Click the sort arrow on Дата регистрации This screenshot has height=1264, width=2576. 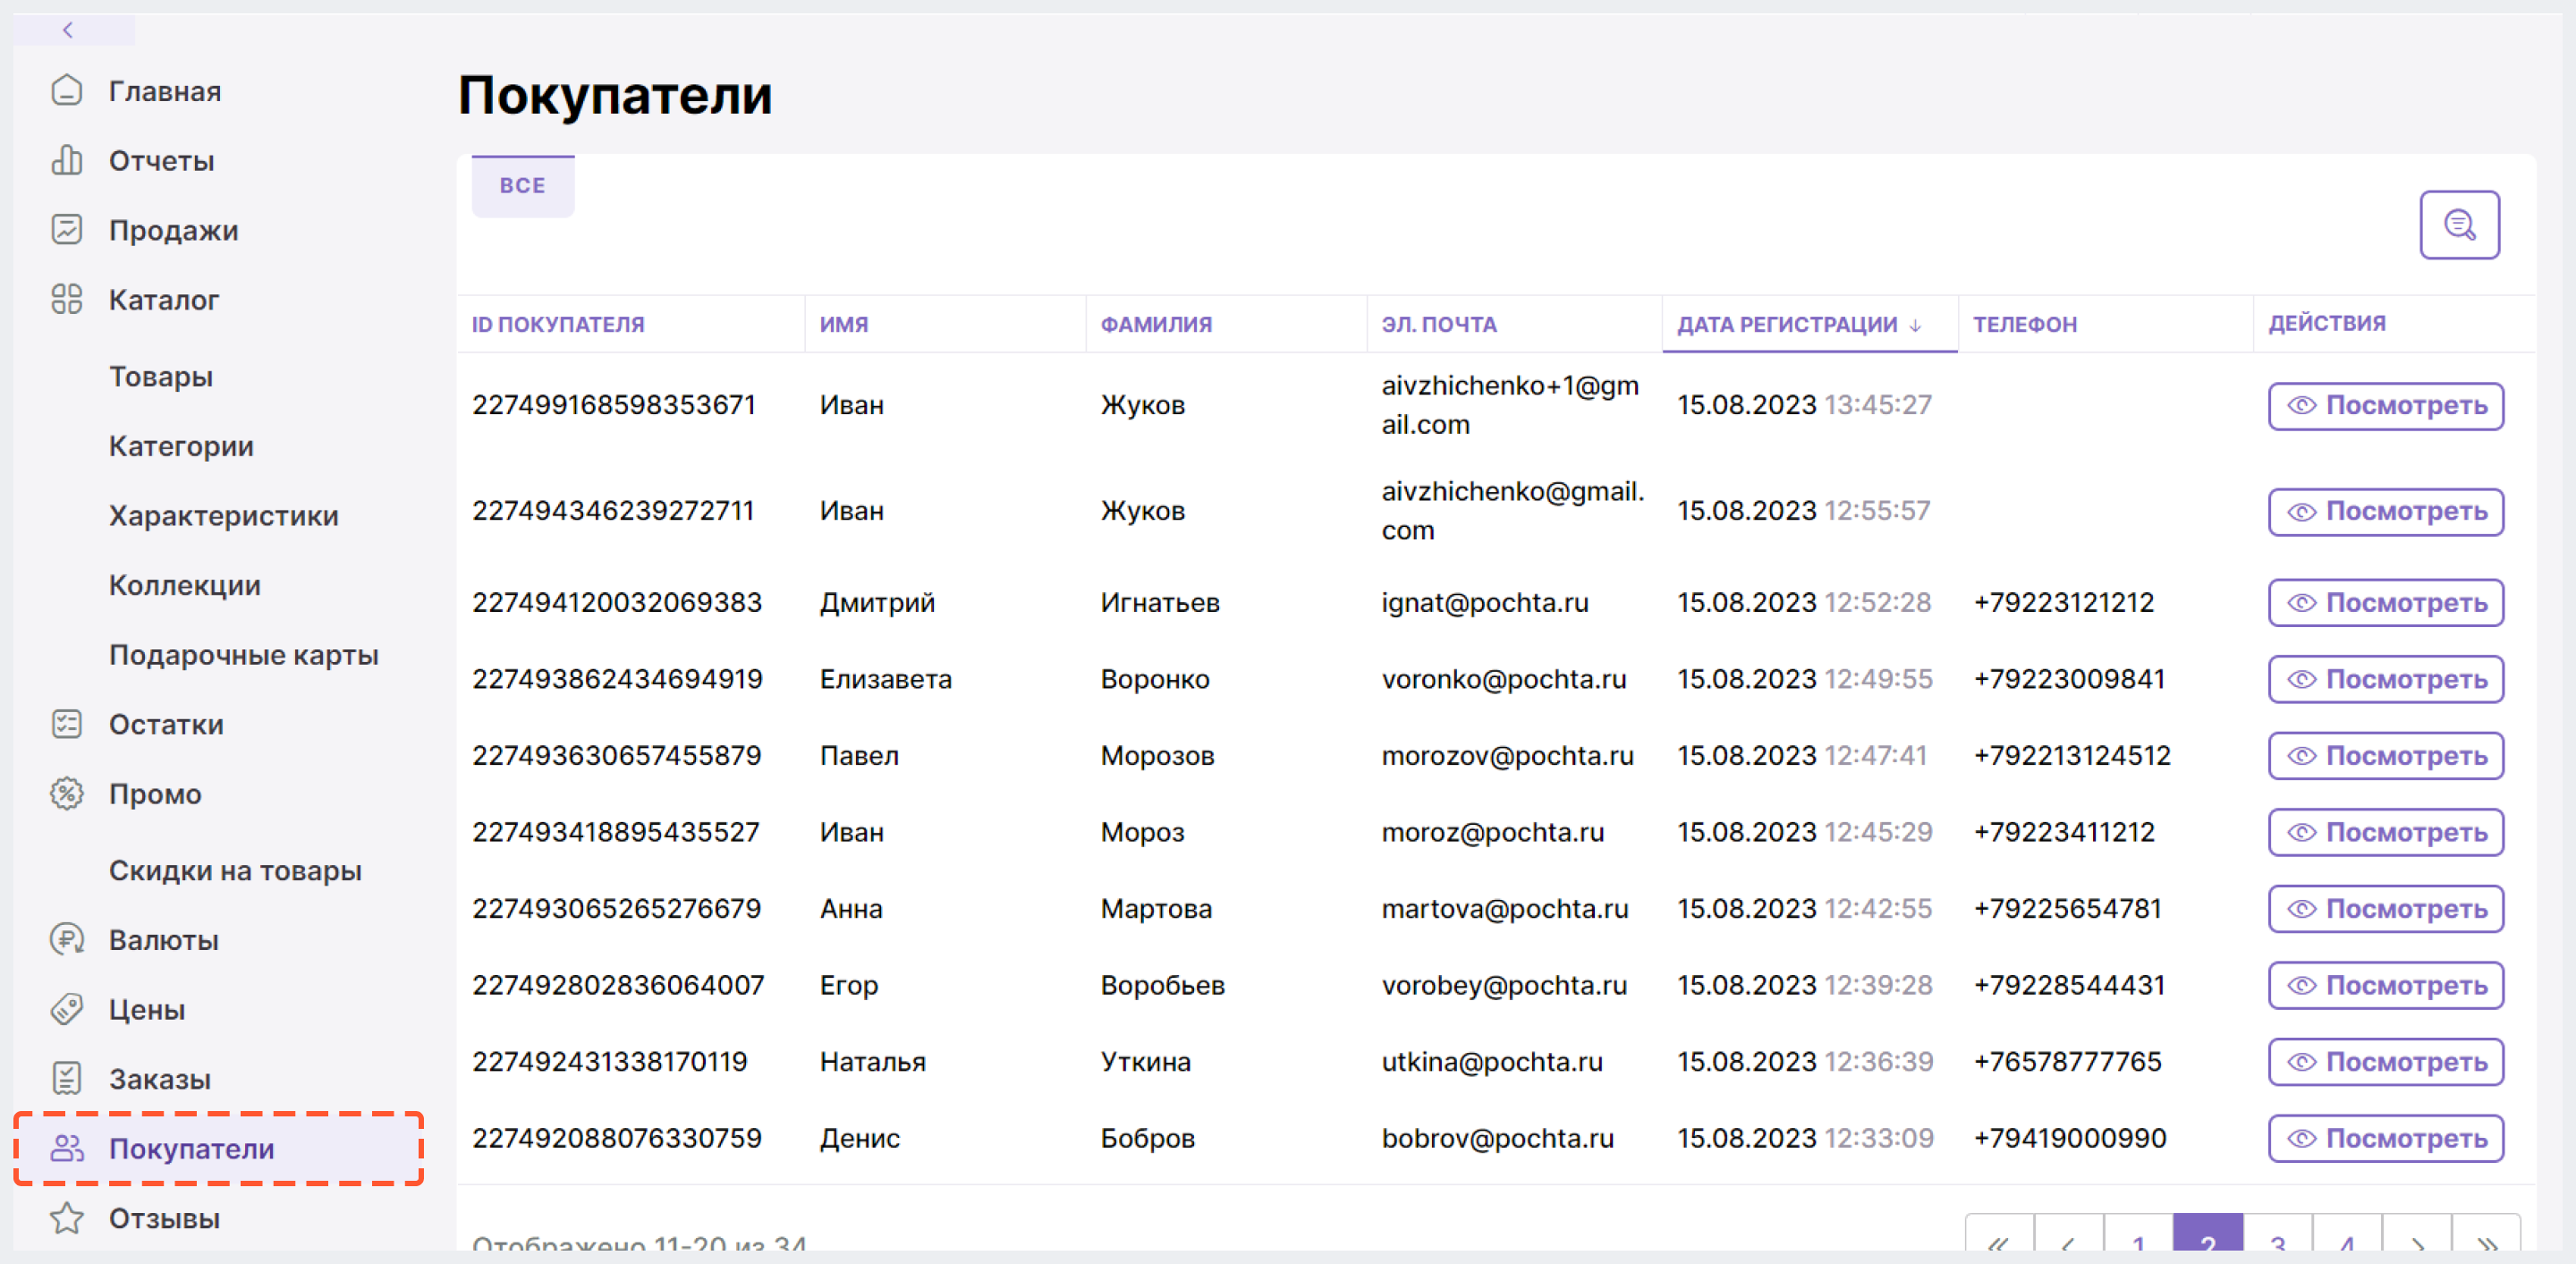tap(1915, 325)
